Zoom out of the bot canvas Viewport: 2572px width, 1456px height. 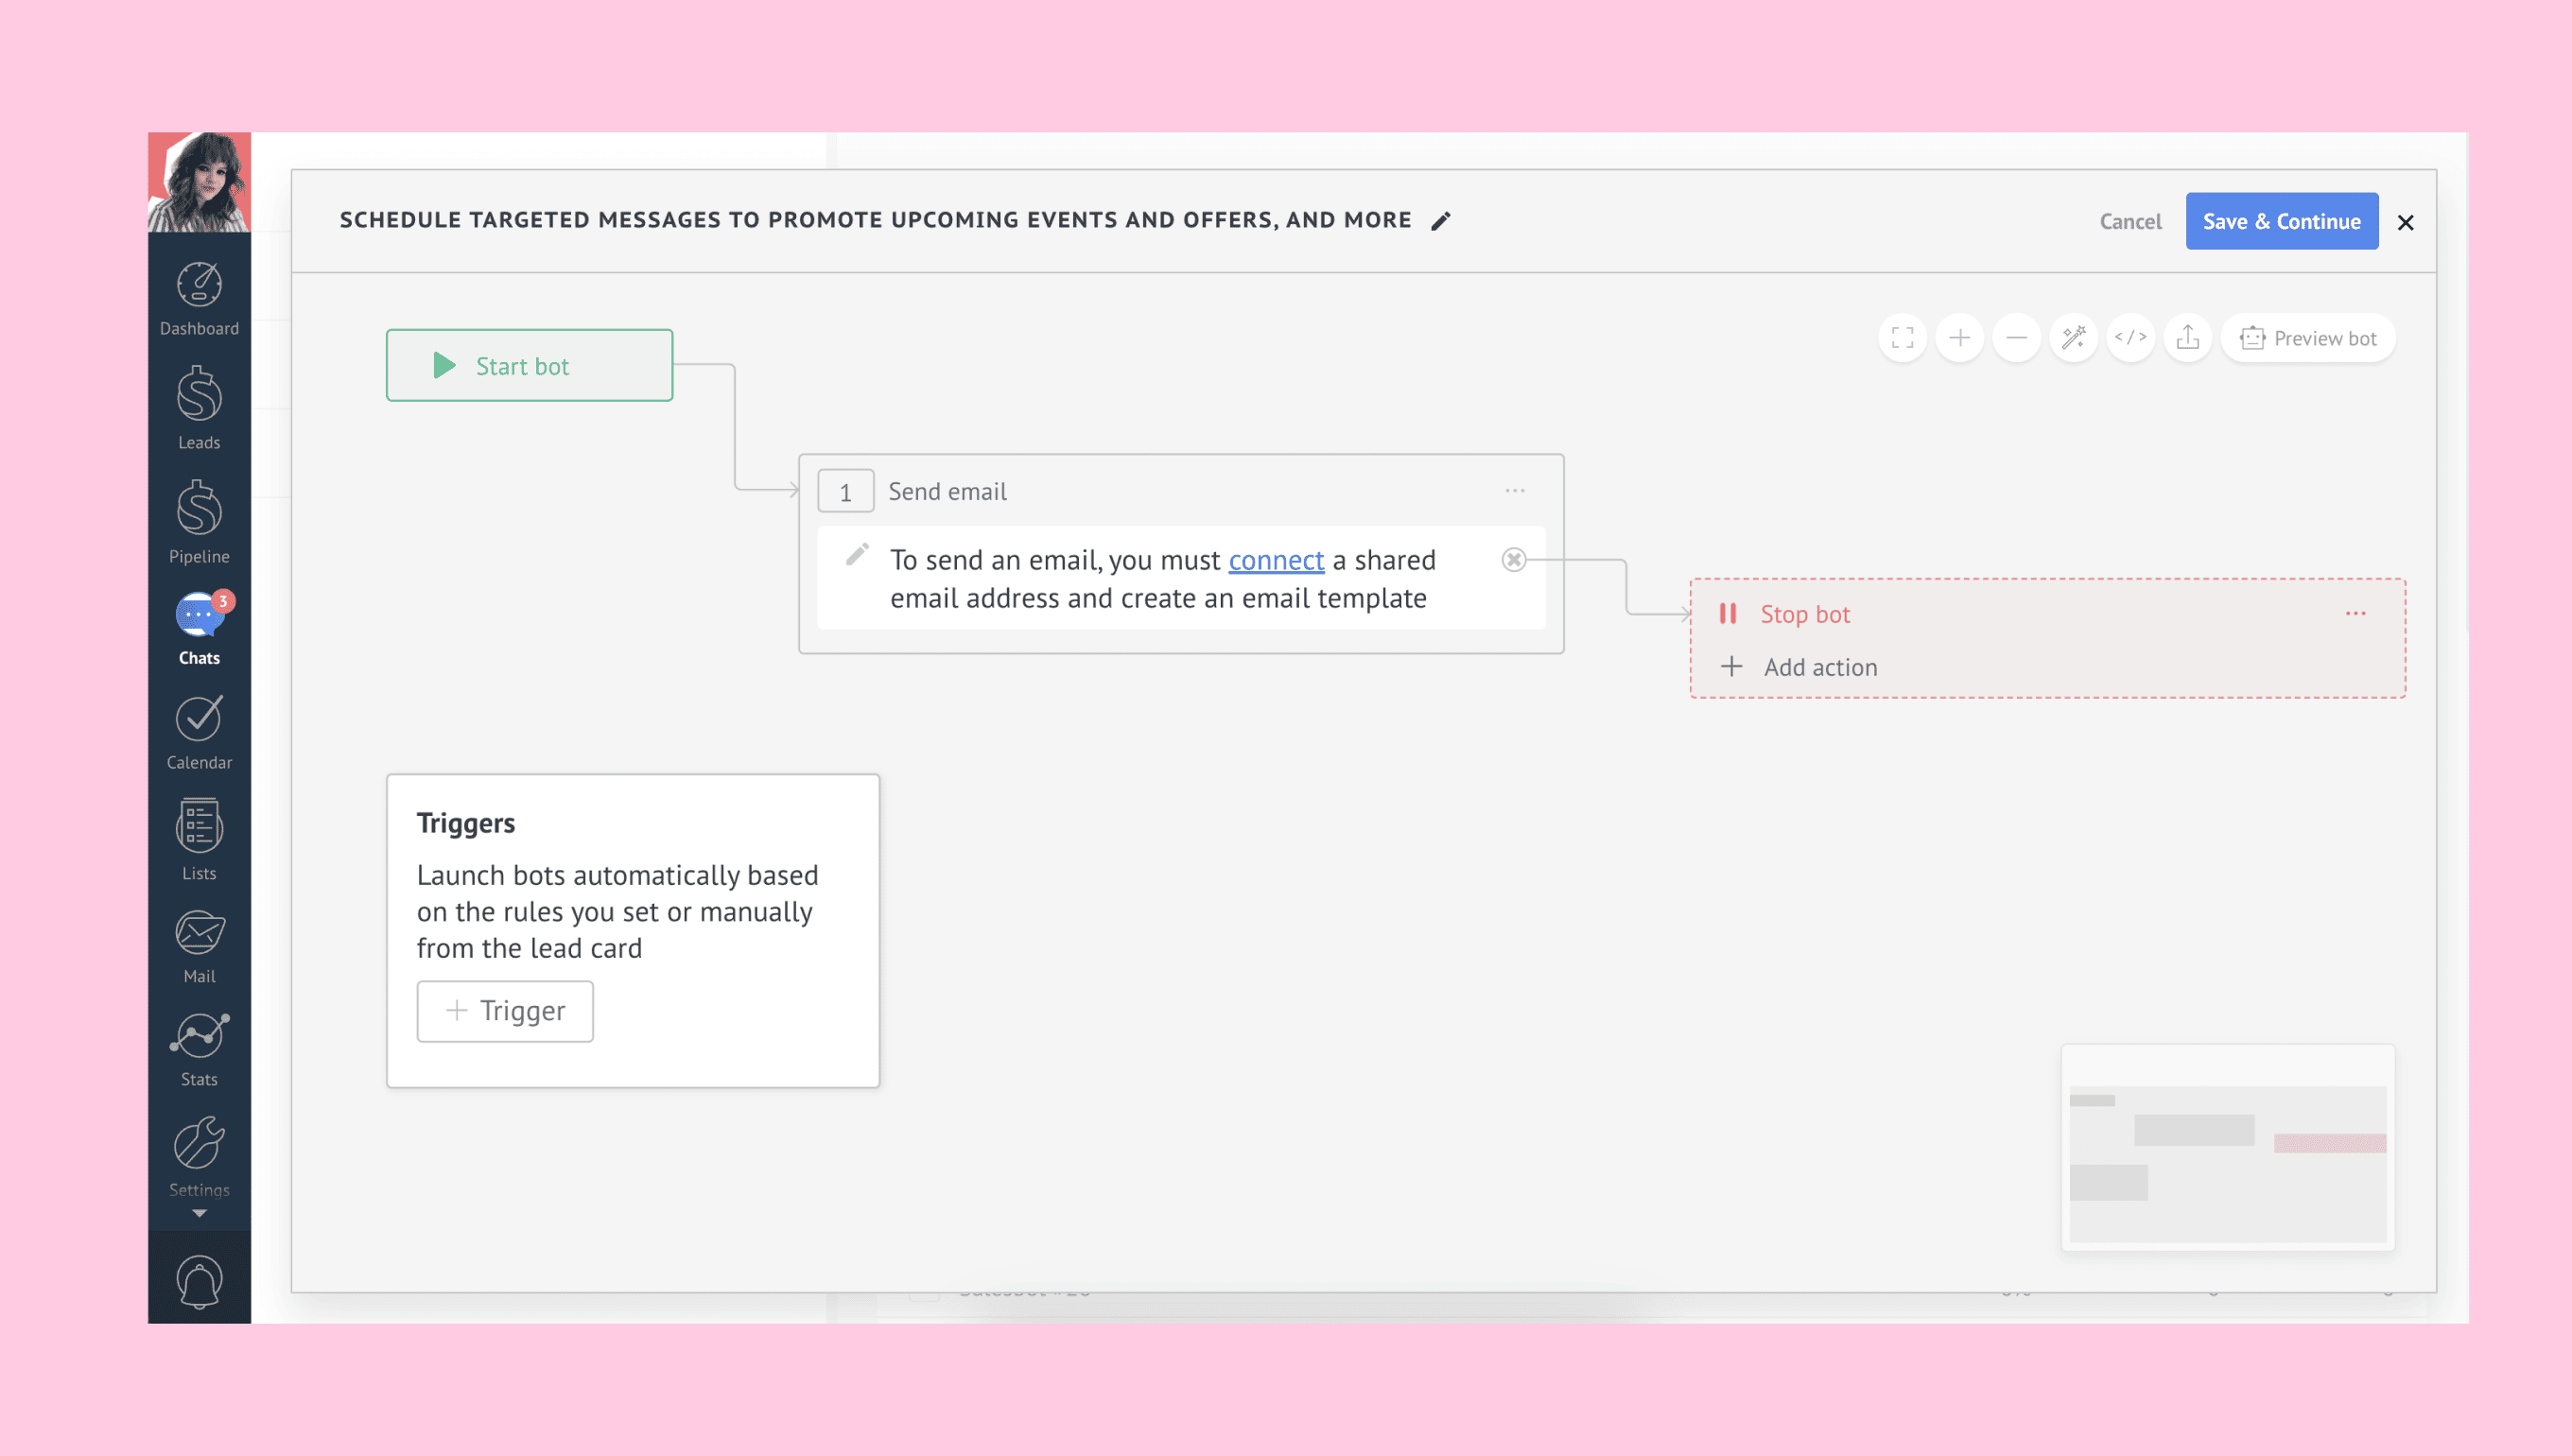coord(2016,338)
